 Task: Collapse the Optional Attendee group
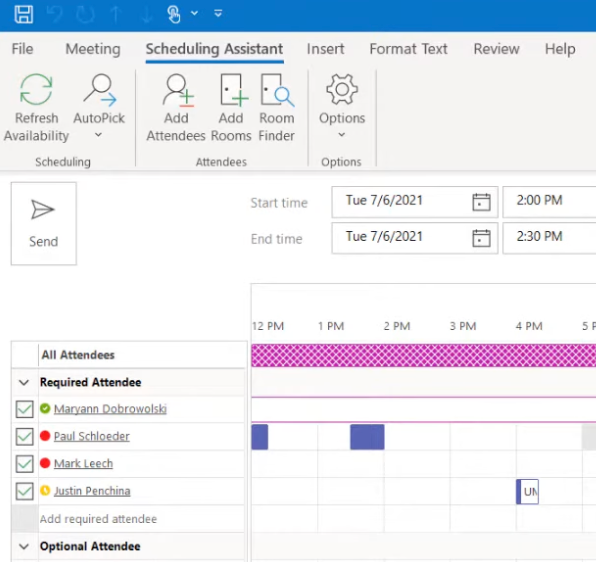point(24,546)
